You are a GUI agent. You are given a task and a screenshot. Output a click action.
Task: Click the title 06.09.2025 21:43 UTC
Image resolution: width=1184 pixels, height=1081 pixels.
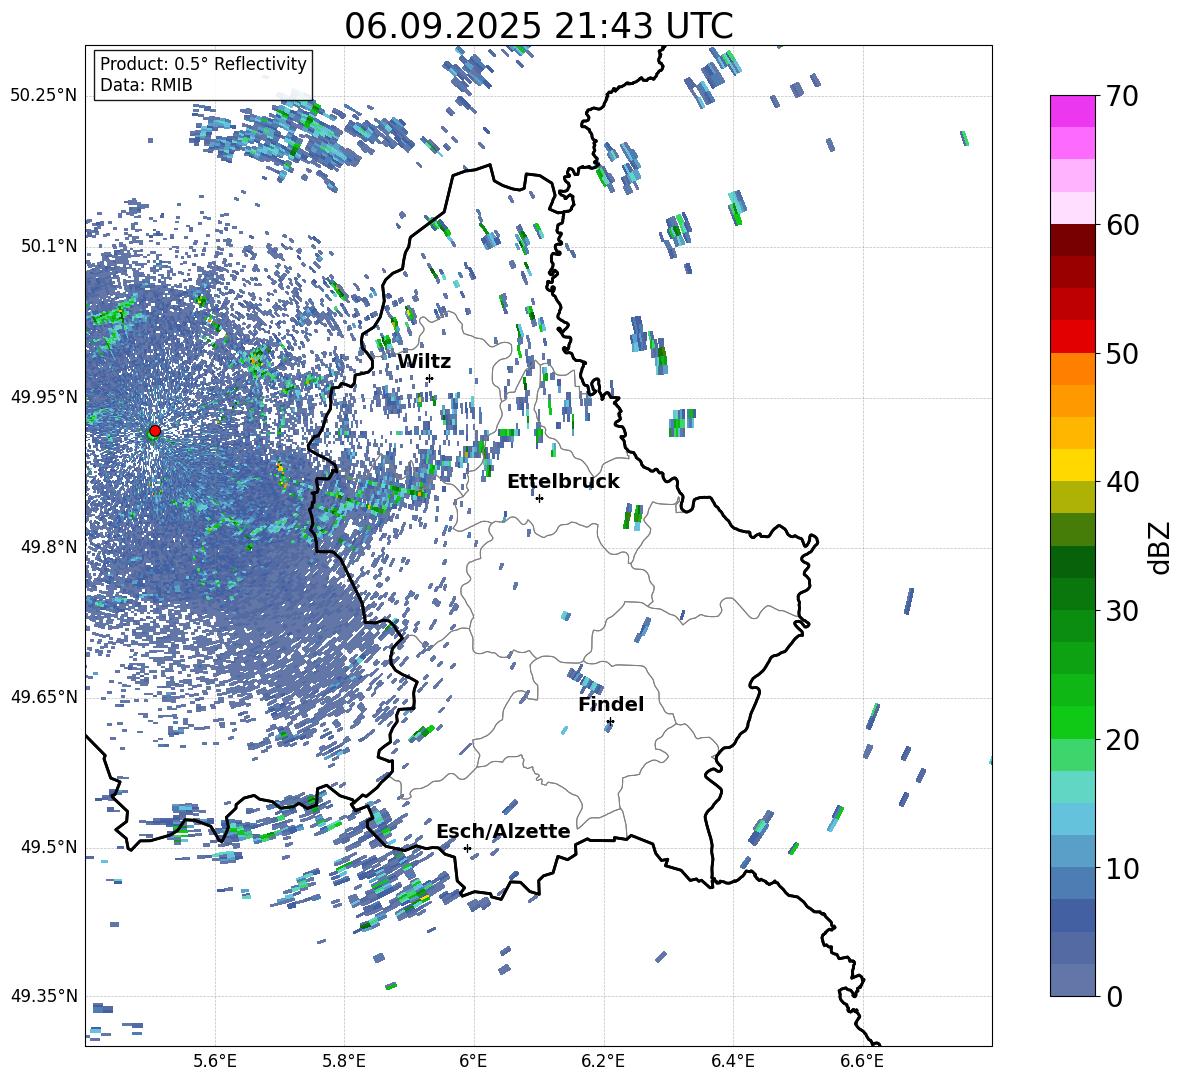(538, 26)
